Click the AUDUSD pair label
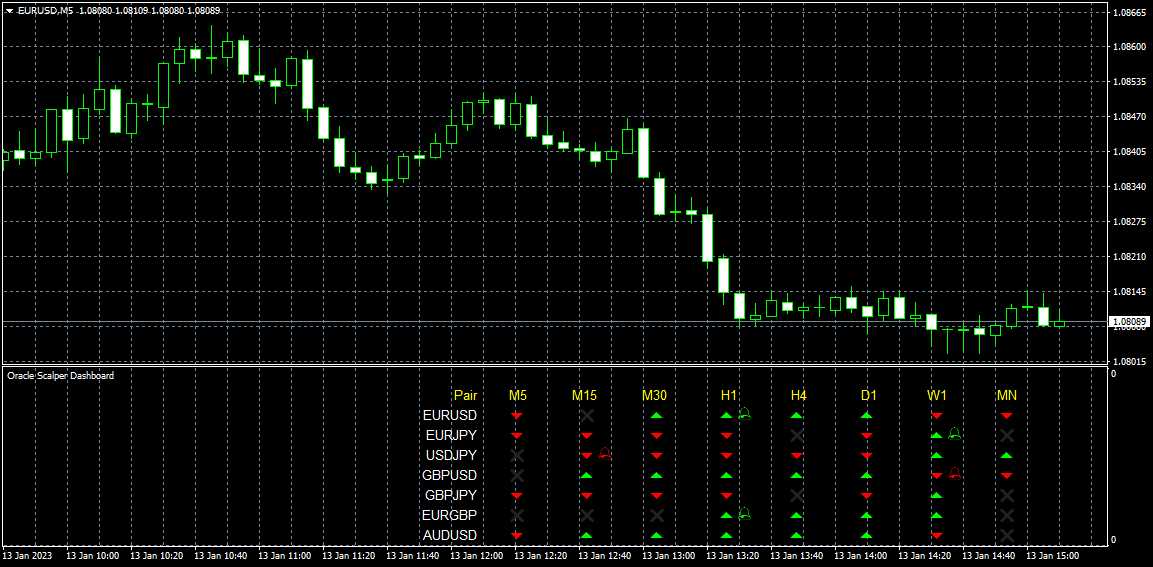 (x=450, y=535)
